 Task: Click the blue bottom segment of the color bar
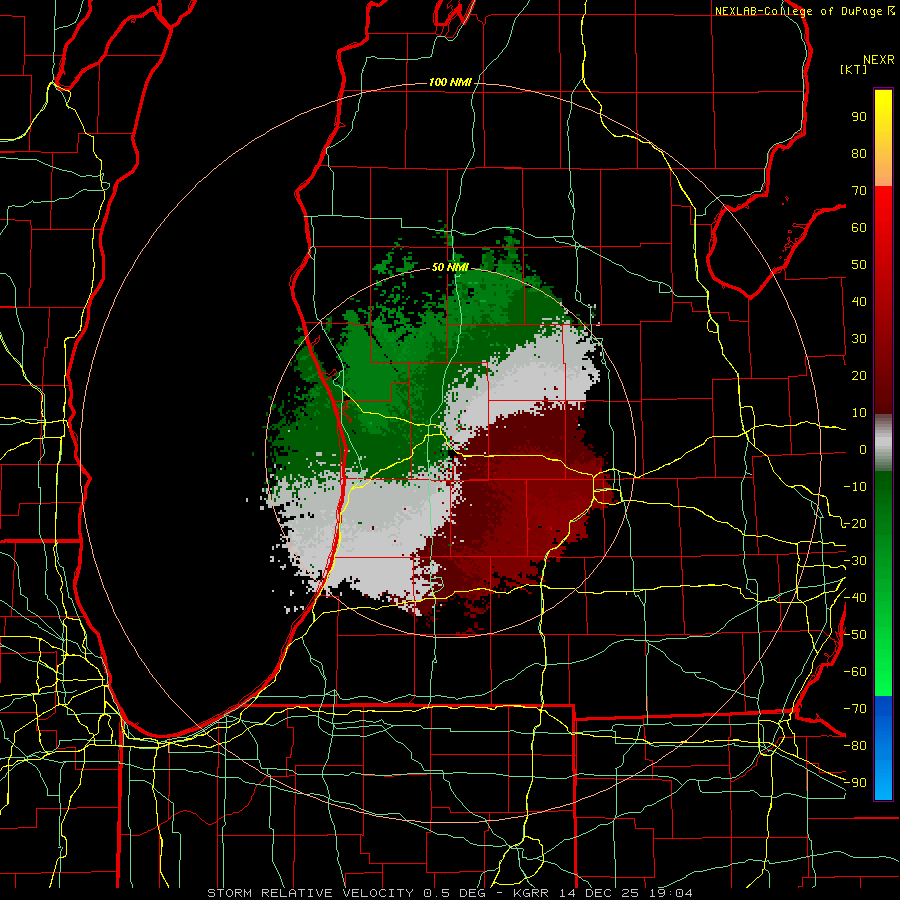pyautogui.click(x=883, y=748)
